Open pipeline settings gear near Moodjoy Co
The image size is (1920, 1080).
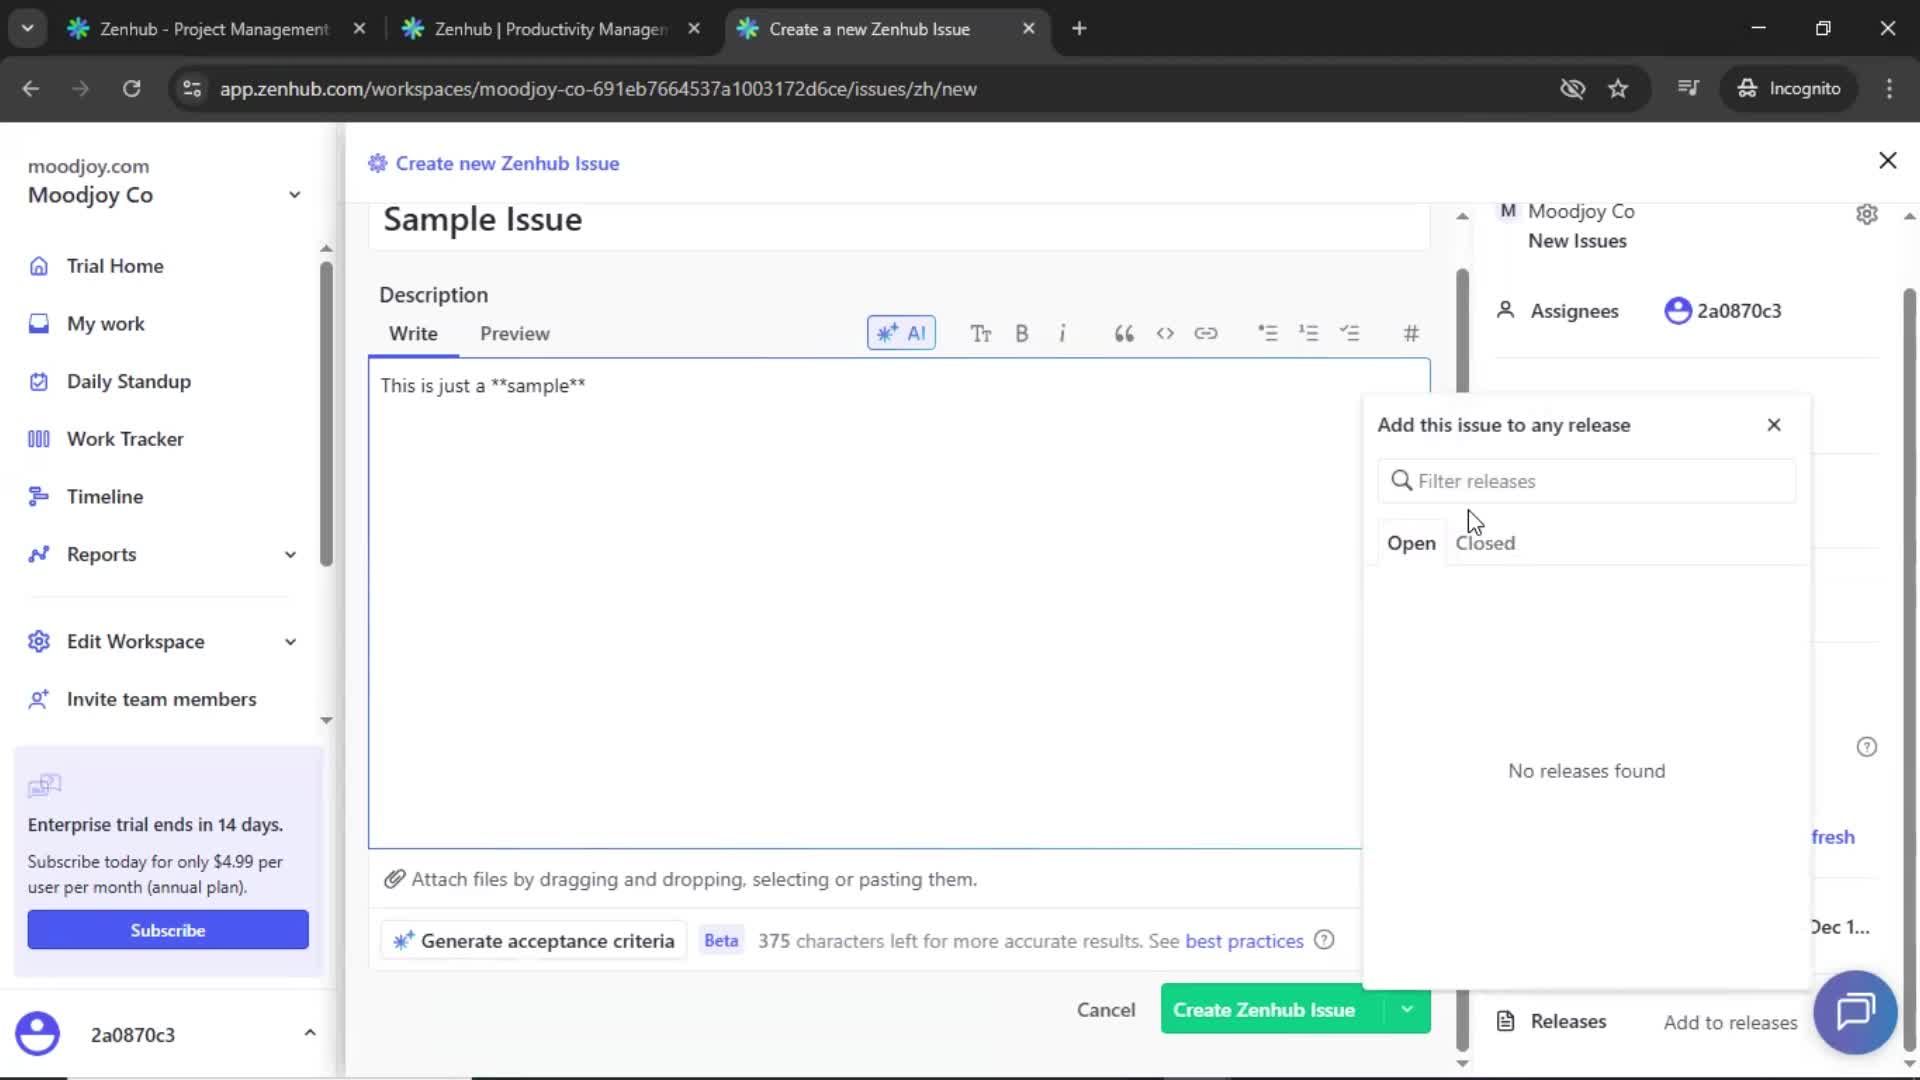[x=1867, y=213]
